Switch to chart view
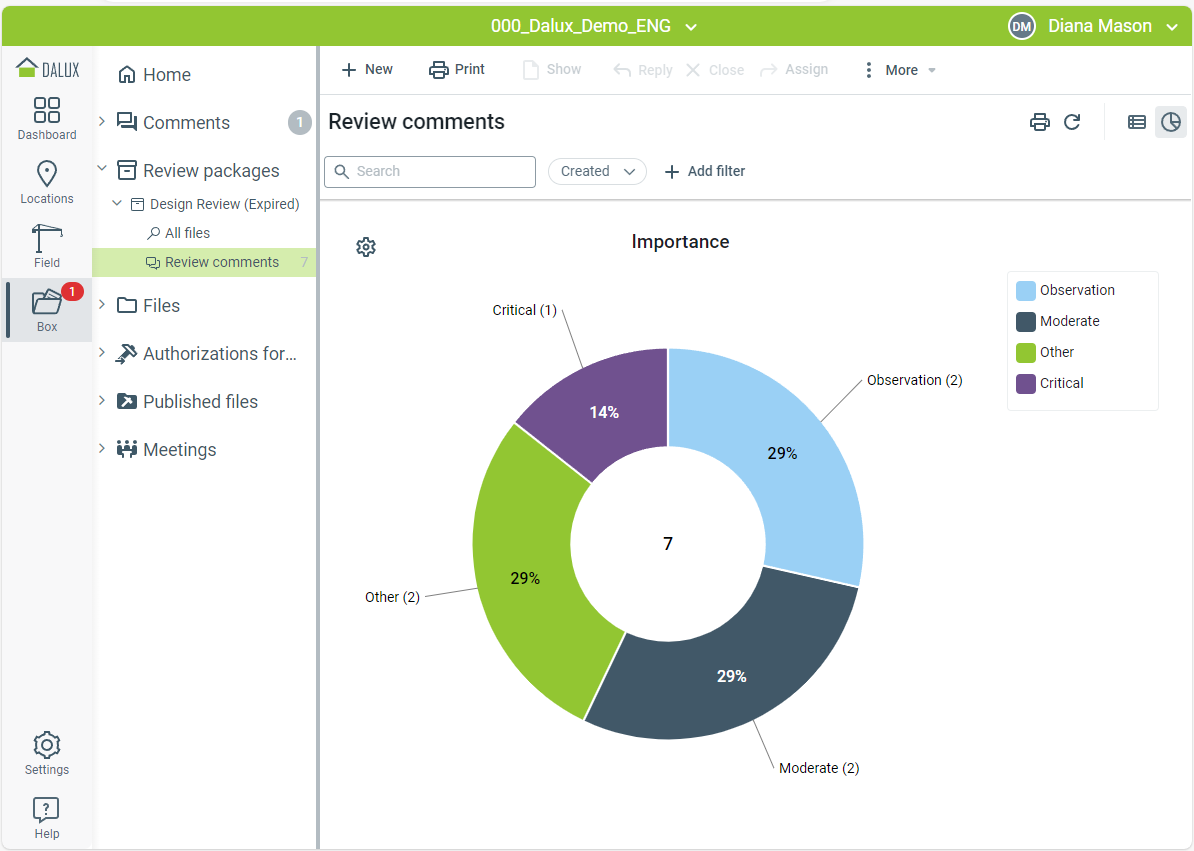 pyautogui.click(x=1171, y=122)
